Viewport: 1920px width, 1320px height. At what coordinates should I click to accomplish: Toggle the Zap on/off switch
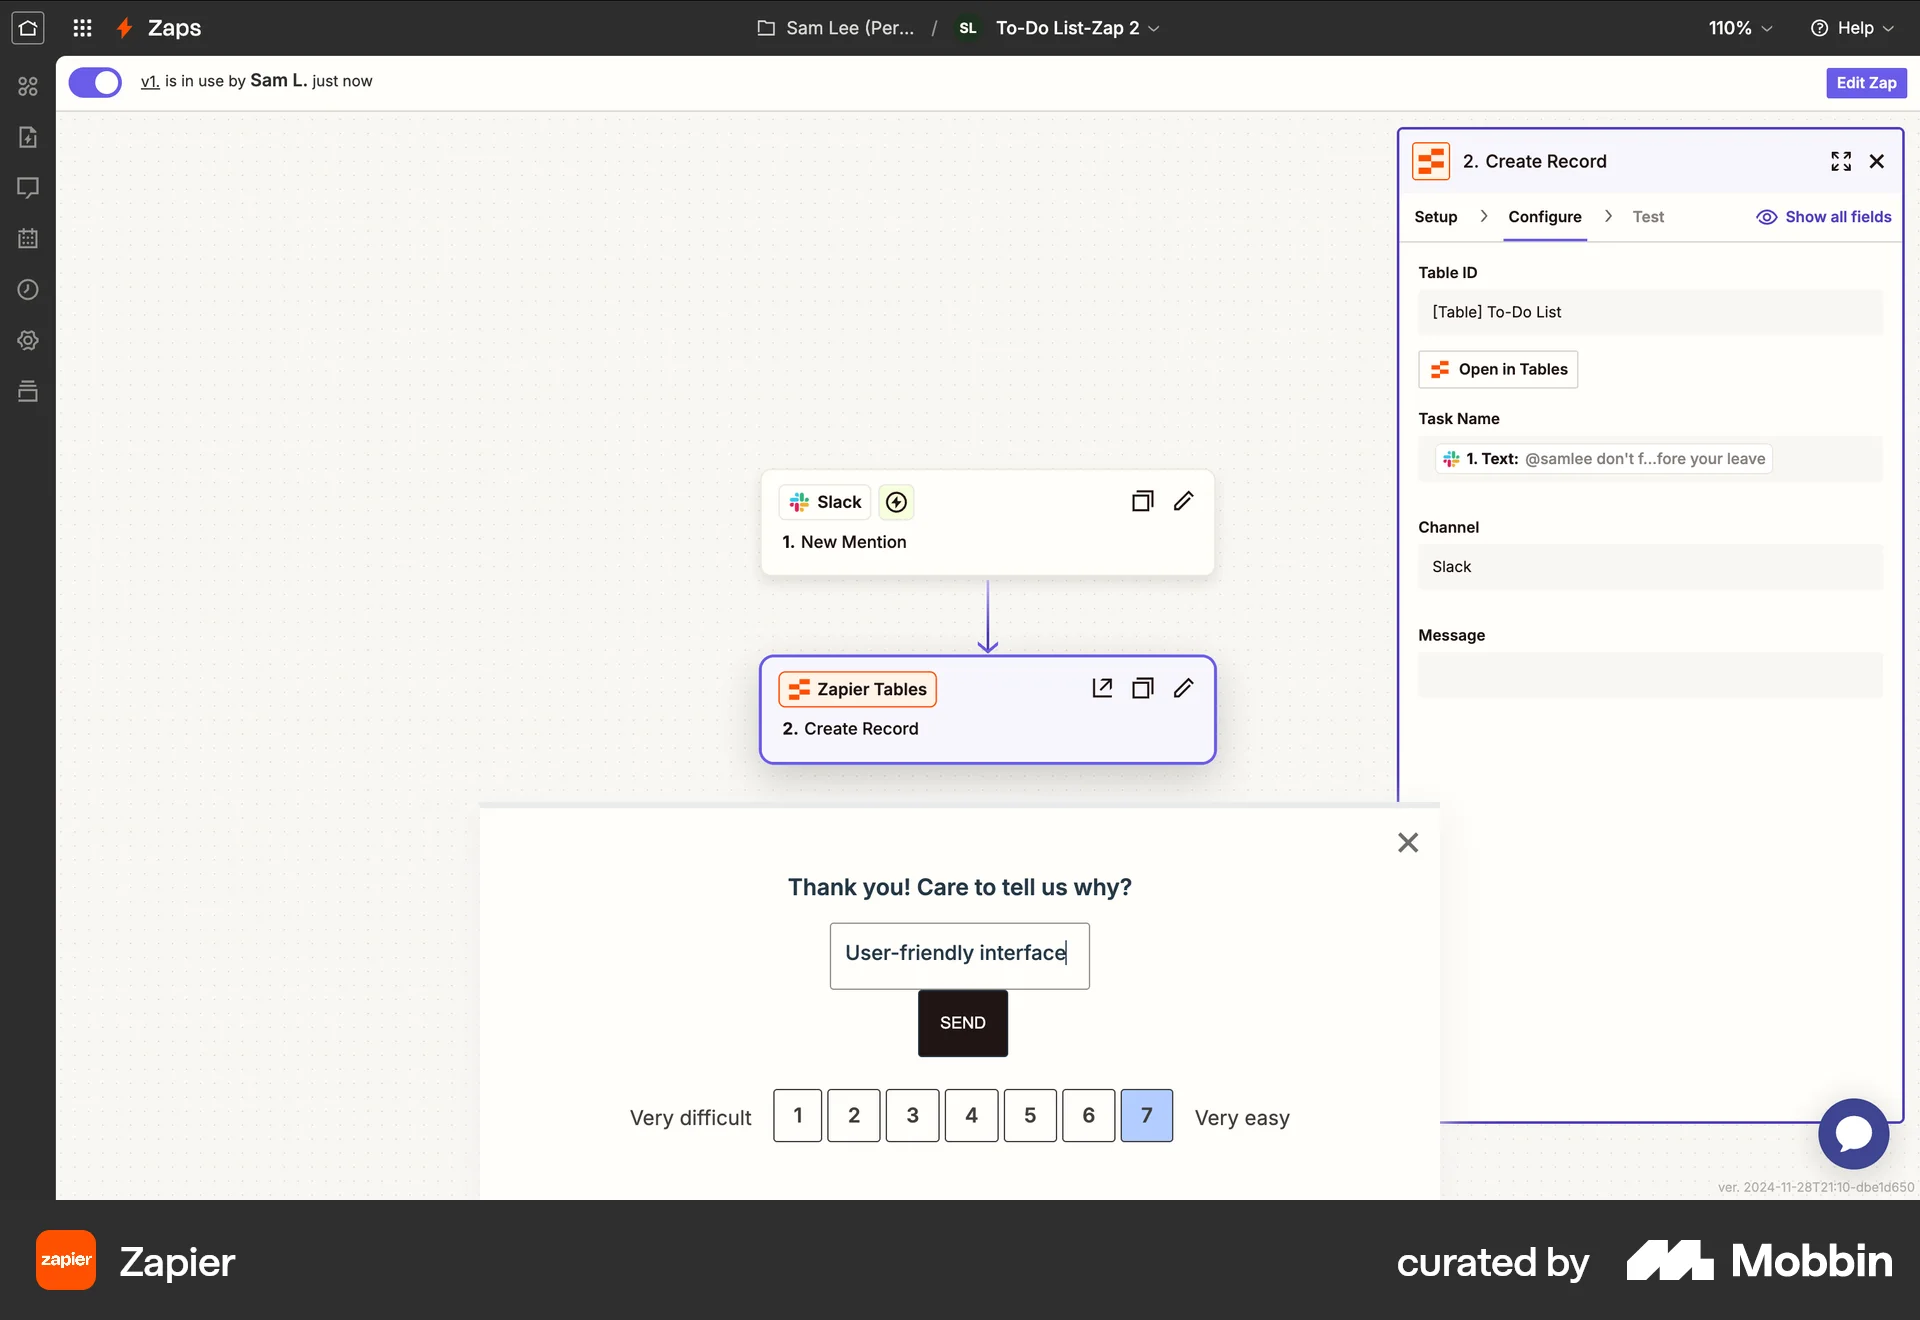(95, 82)
